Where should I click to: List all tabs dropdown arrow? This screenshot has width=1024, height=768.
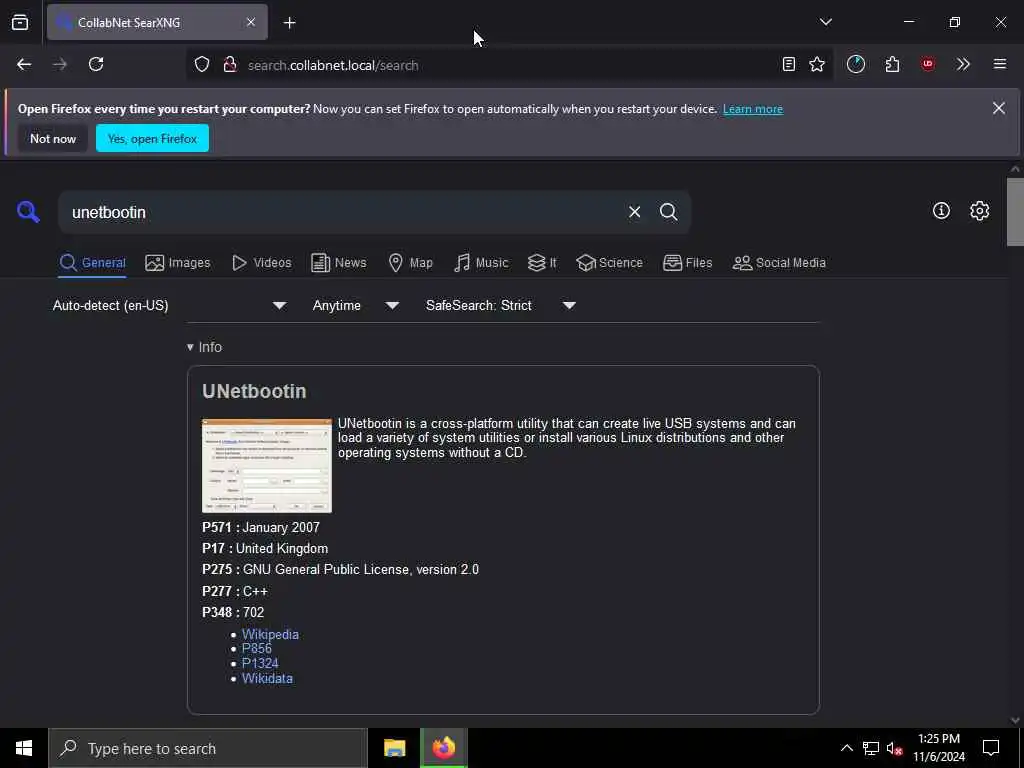tap(825, 22)
